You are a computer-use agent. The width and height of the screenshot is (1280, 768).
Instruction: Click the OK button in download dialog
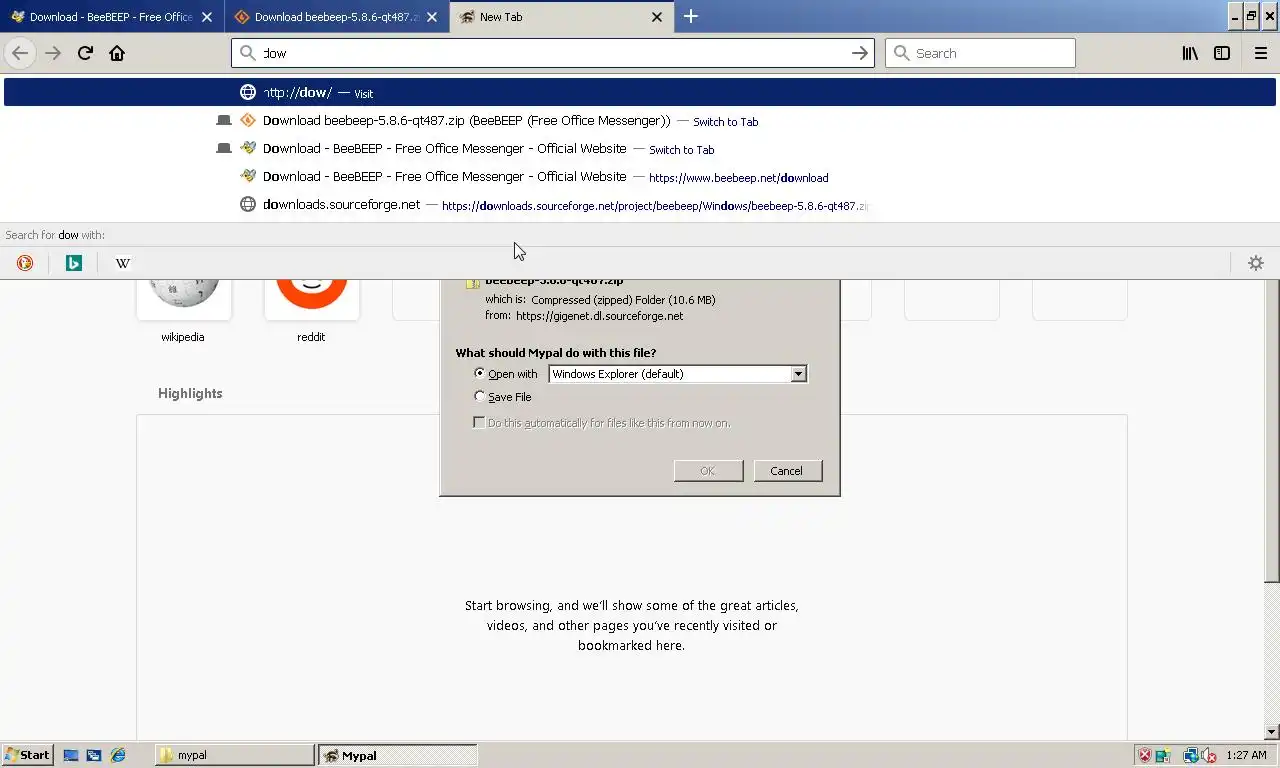[708, 471]
